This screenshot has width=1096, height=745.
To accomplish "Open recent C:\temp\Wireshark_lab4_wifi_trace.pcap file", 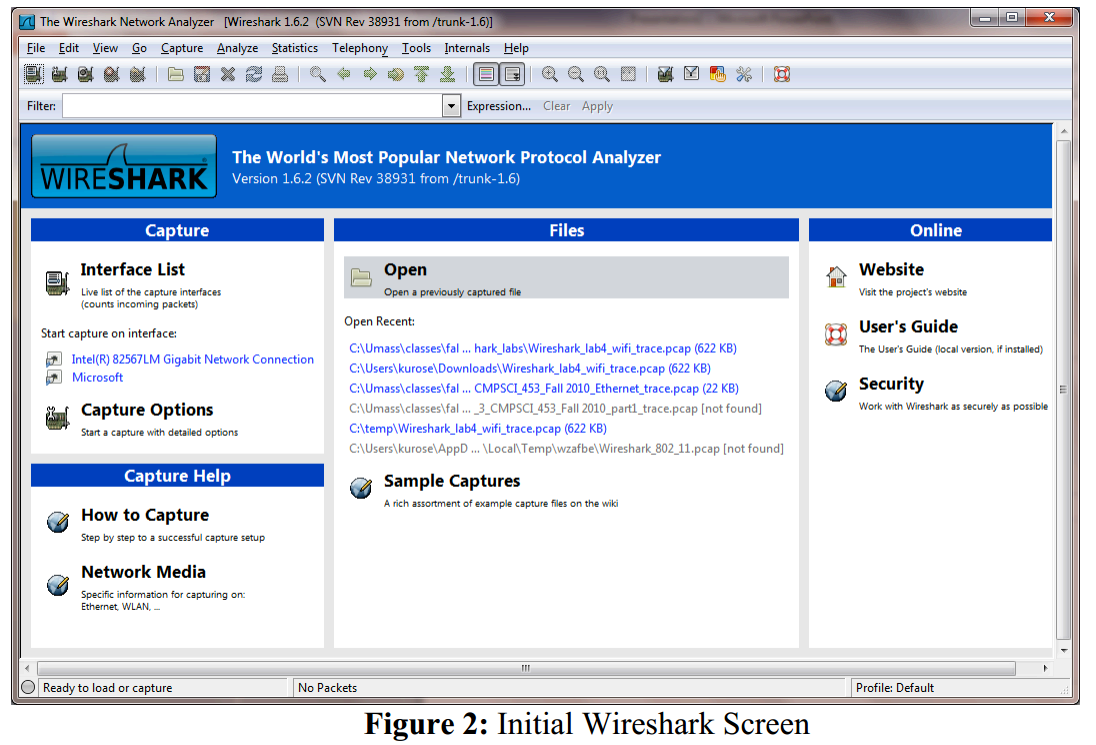I will 477,428.
